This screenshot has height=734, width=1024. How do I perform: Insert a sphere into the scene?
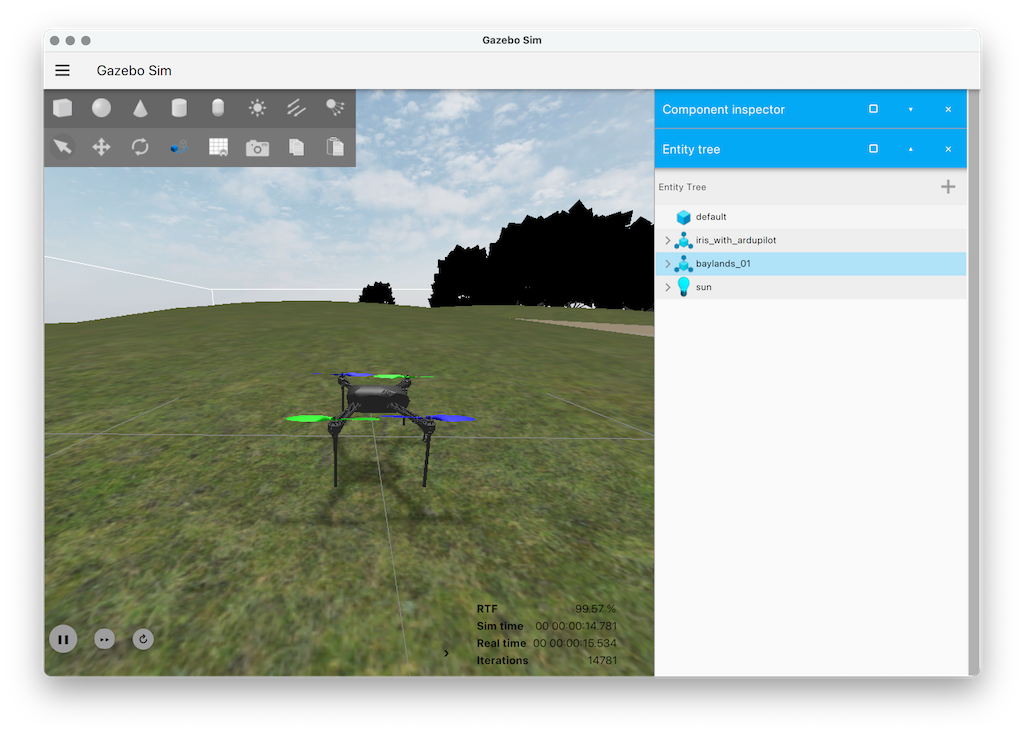[101, 107]
